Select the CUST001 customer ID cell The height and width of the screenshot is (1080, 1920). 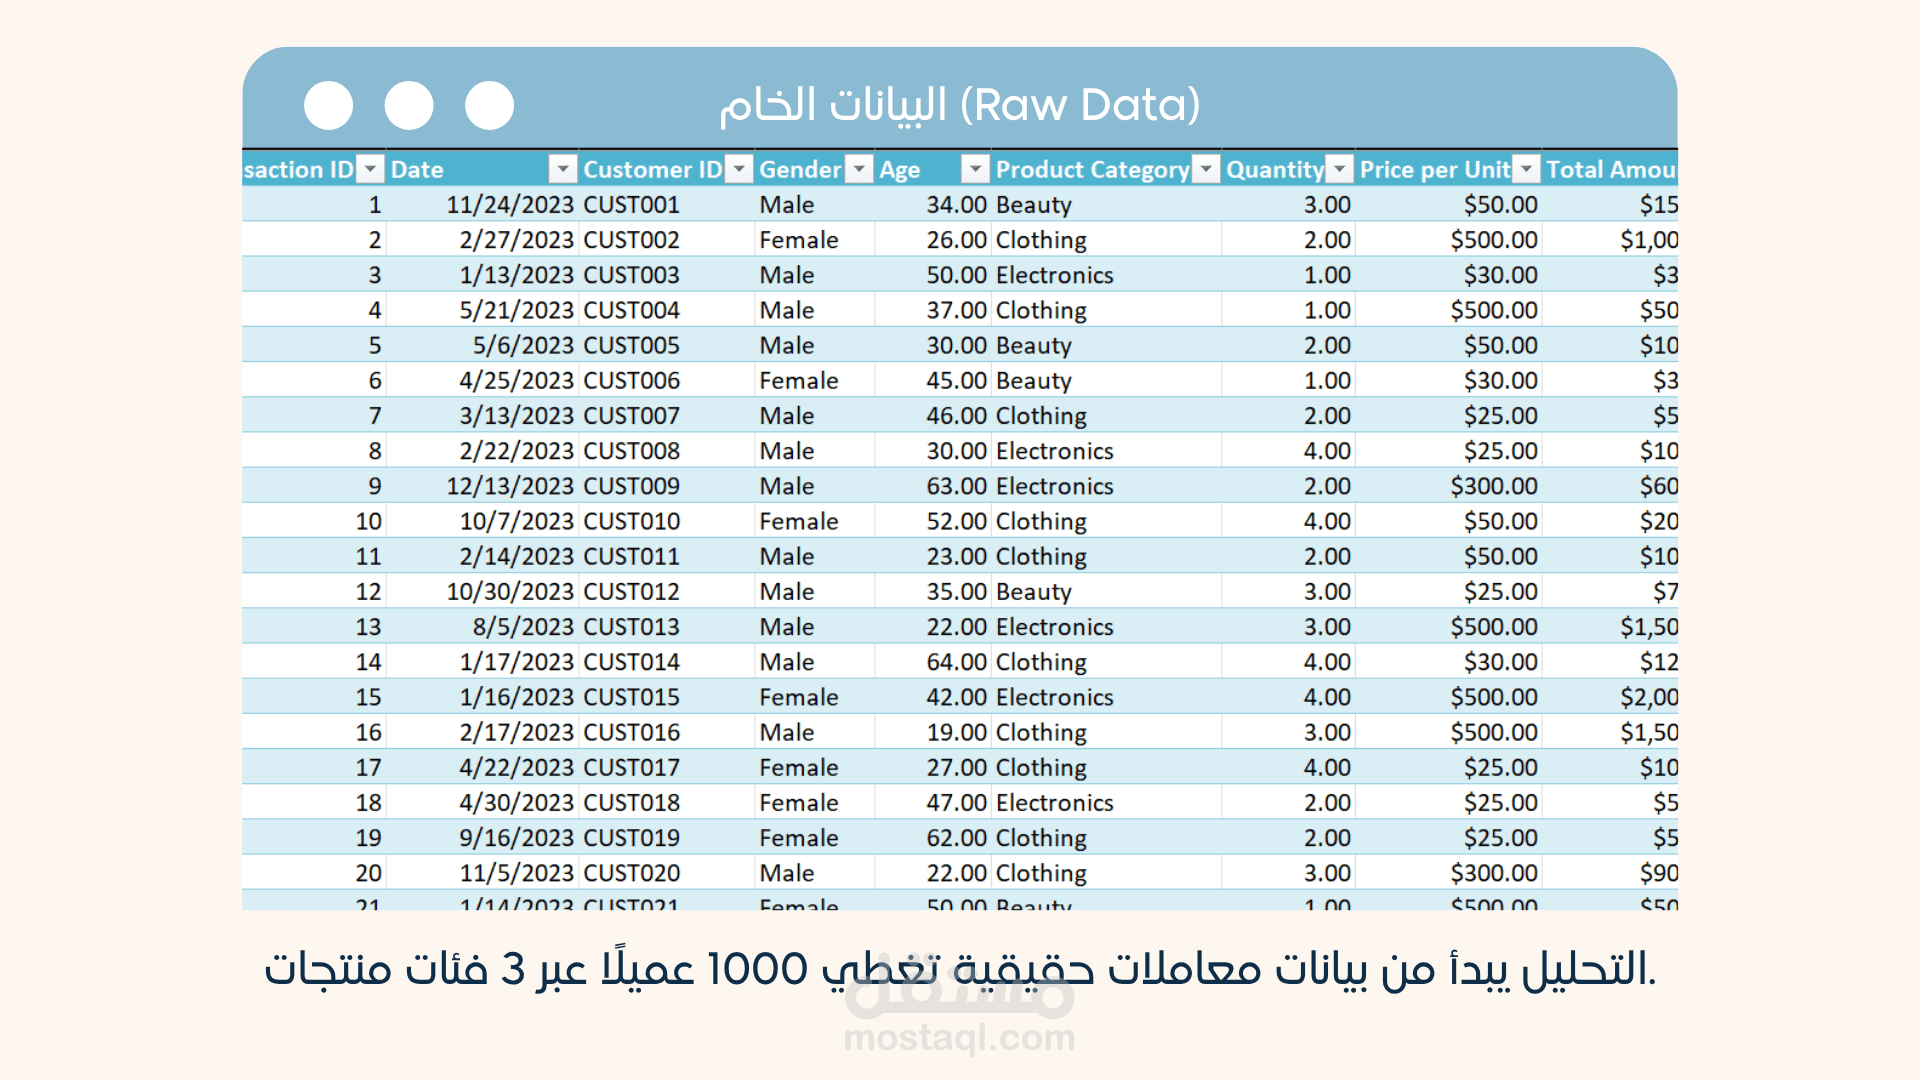point(632,205)
